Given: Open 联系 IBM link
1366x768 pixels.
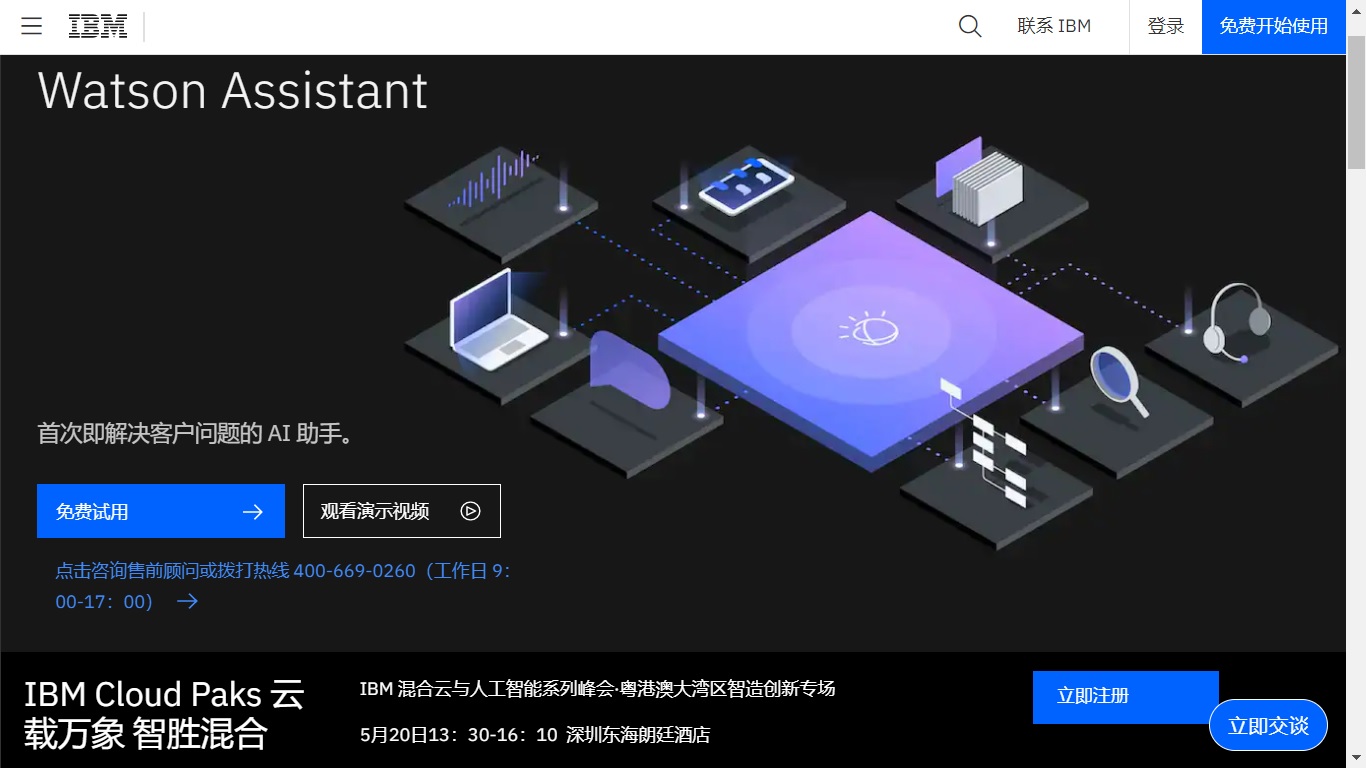Looking at the screenshot, I should pos(1054,26).
